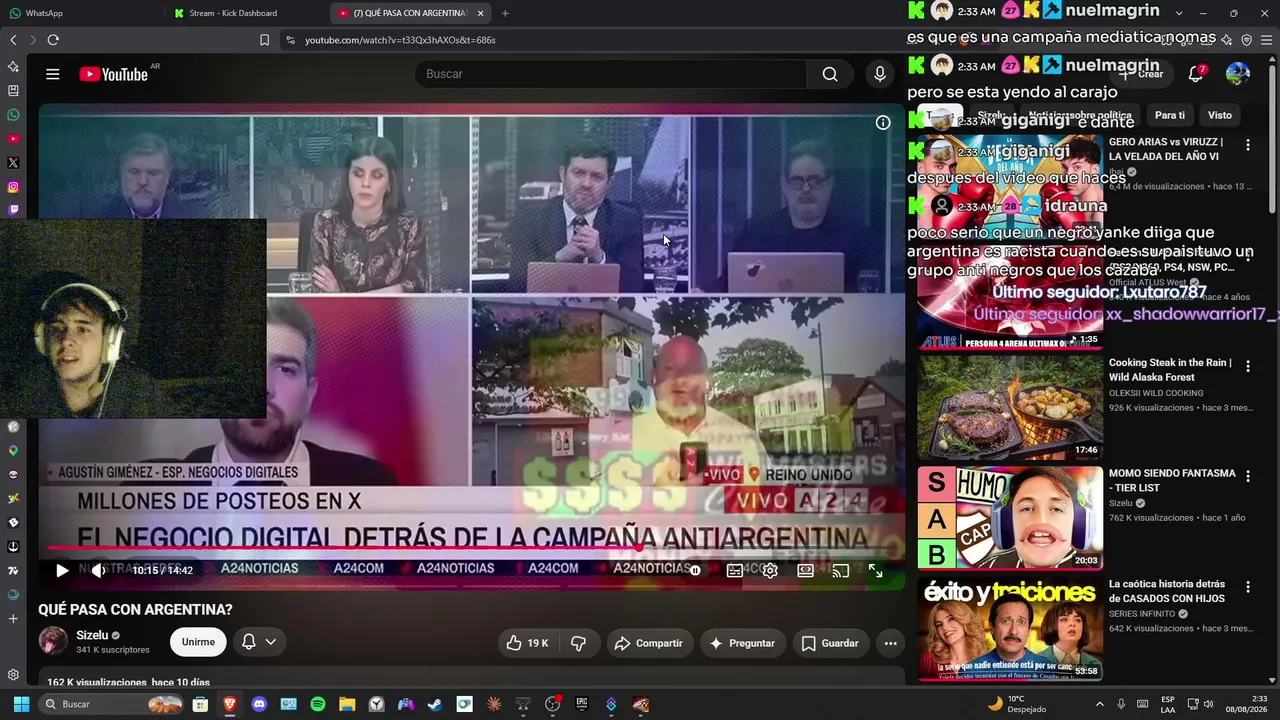Open the Cooking Steak in the Rain thumbnail
Image resolution: width=1280 pixels, height=720 pixels.
click(1010, 408)
